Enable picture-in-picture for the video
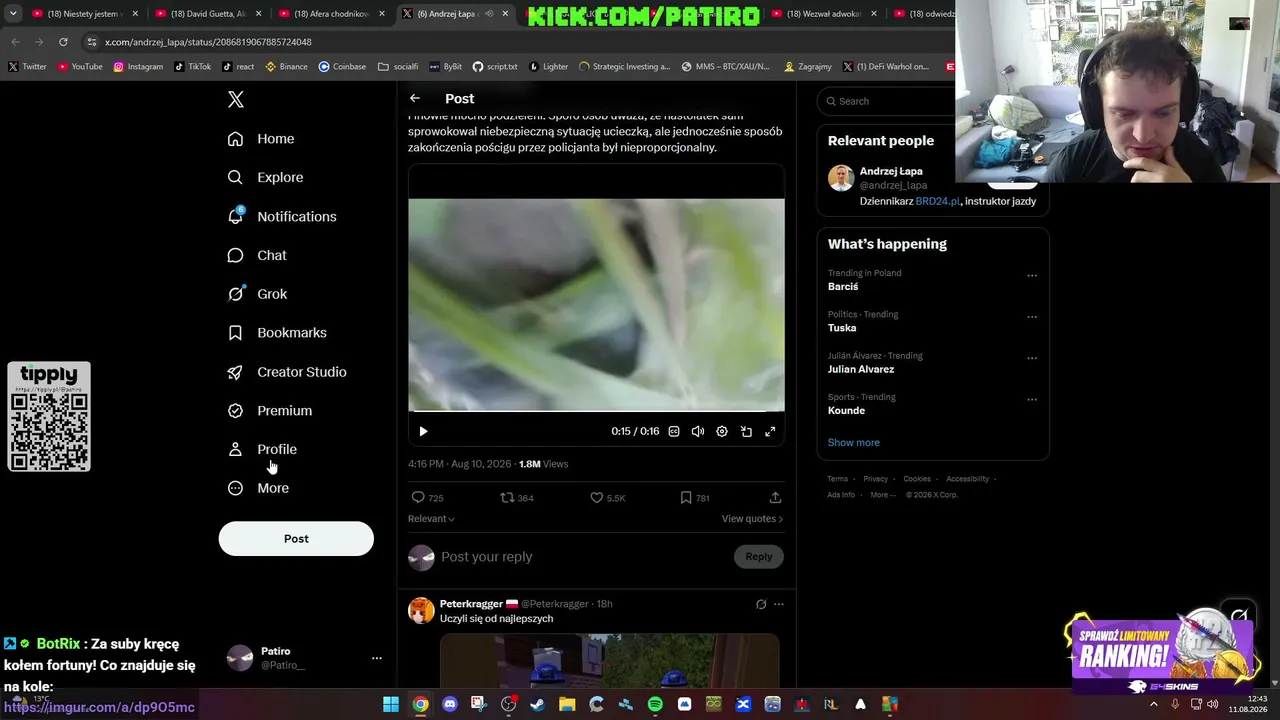 pos(746,432)
